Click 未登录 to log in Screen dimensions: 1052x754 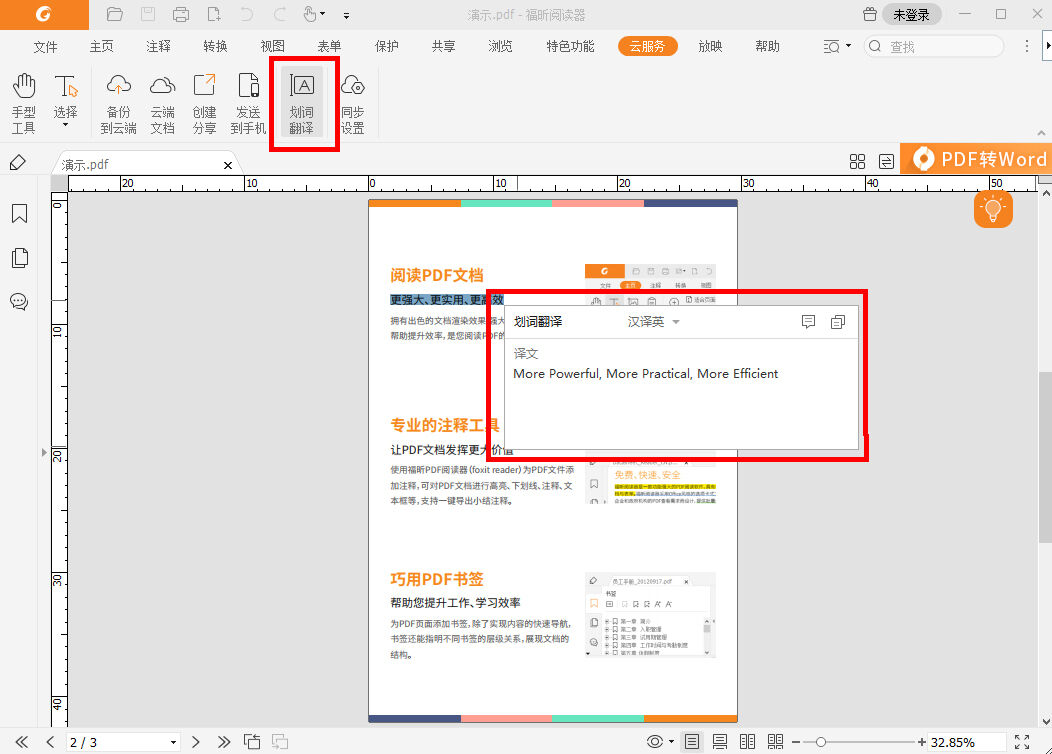point(913,15)
